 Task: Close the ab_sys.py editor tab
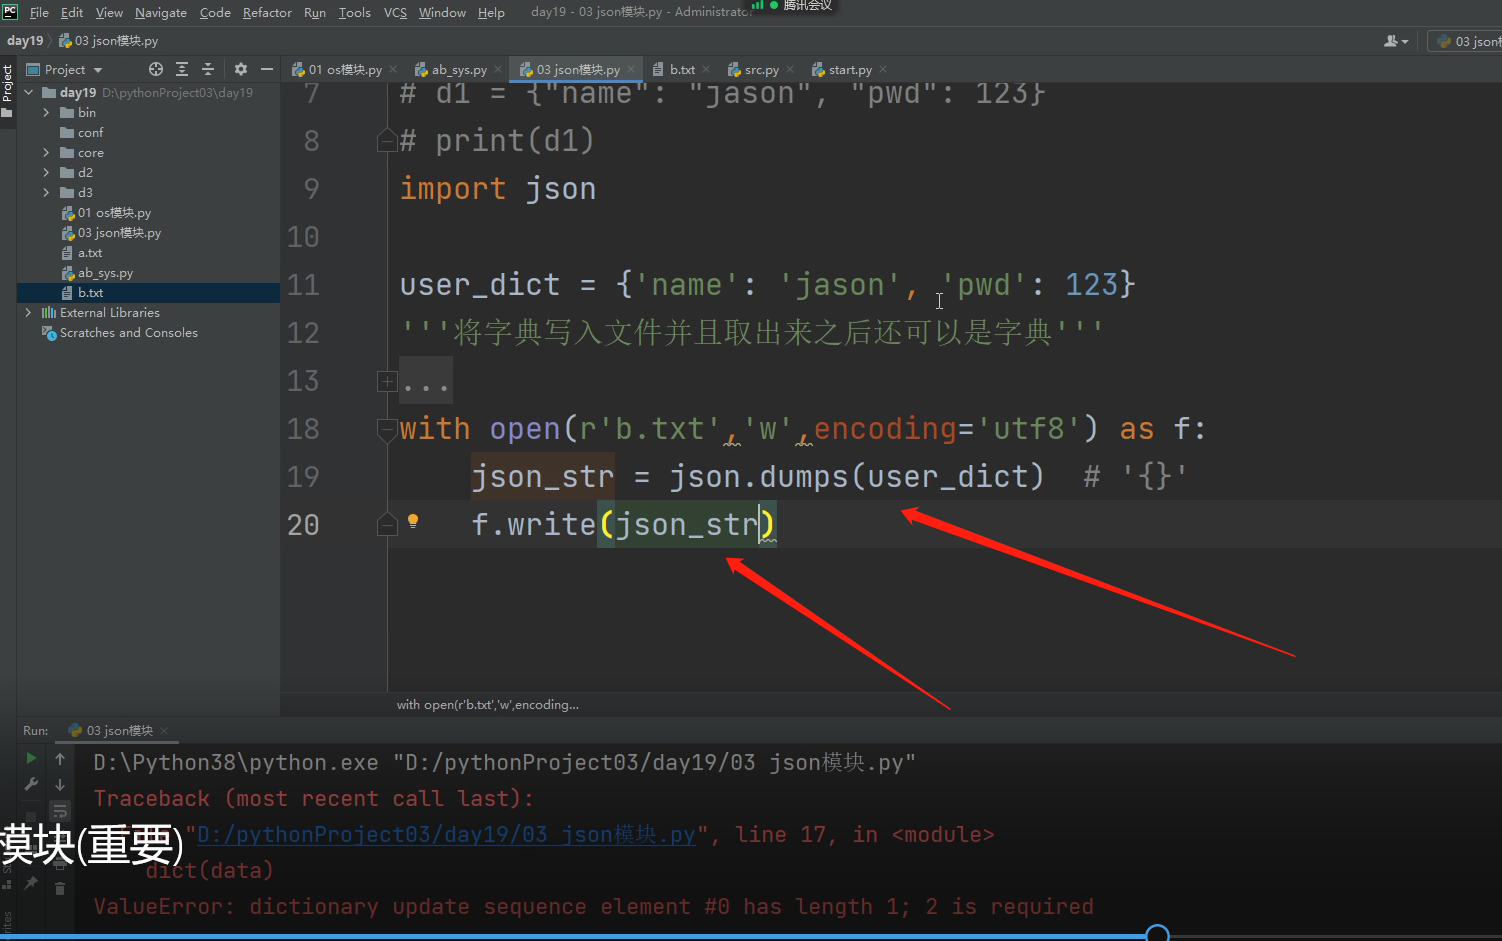(498, 70)
